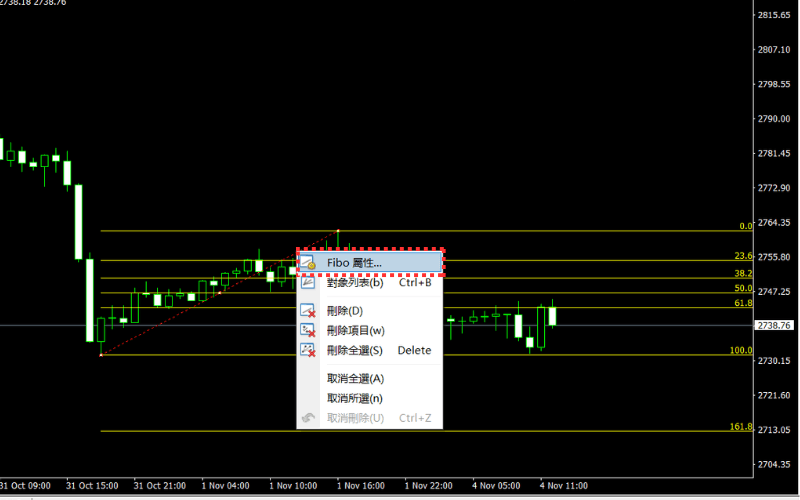Click the 23.6 Fibonacci level label
Viewport: 800px width, 500px height.
tap(743, 256)
